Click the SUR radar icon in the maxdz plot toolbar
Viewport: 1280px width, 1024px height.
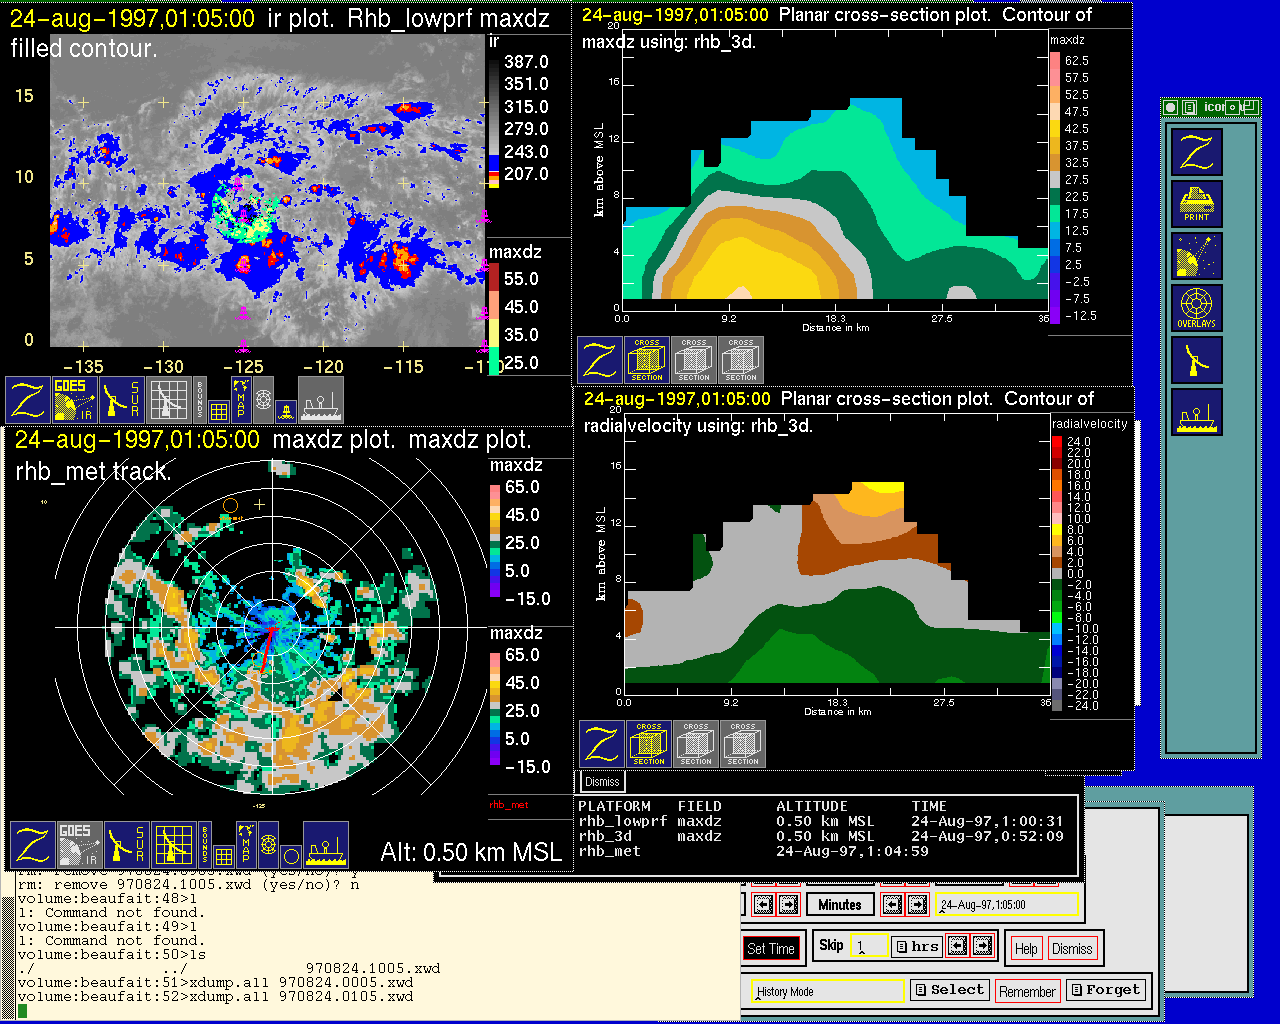coord(126,845)
